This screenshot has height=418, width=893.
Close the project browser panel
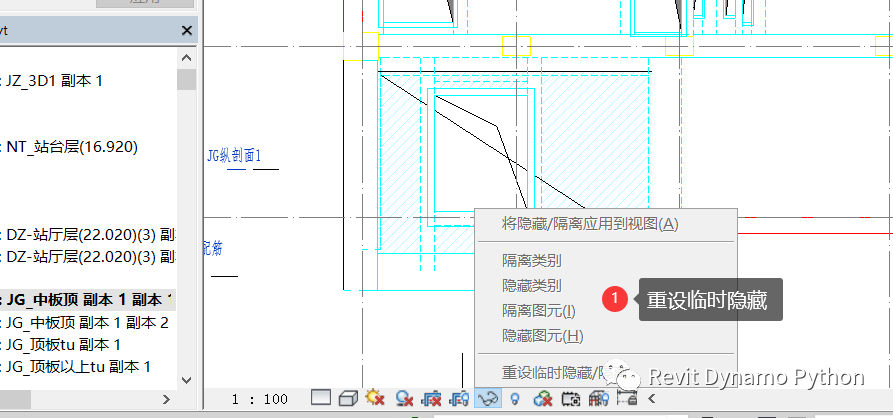click(x=186, y=31)
